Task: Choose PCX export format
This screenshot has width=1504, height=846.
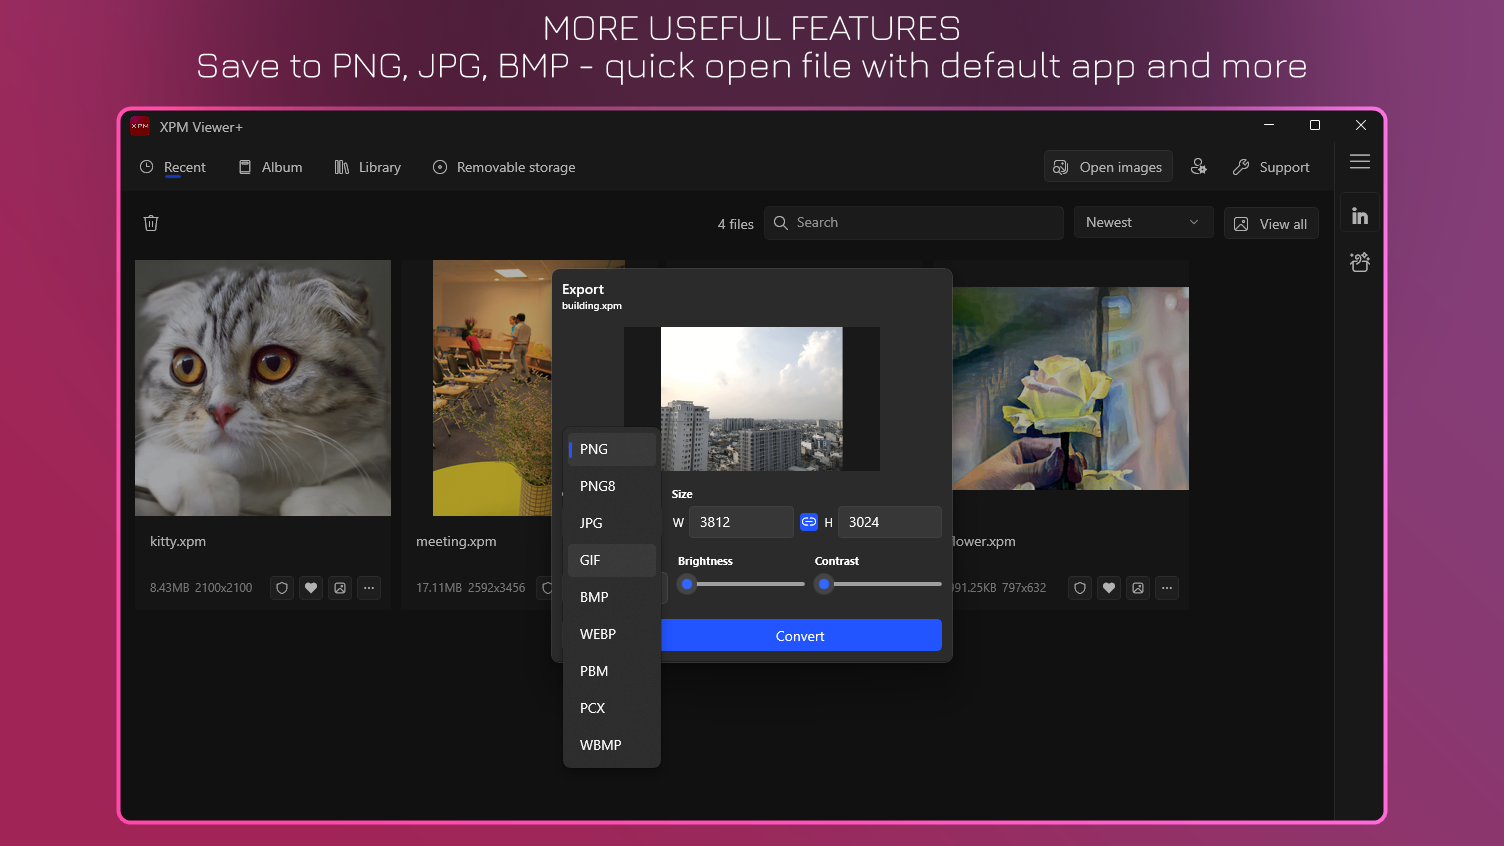Action: (x=612, y=708)
